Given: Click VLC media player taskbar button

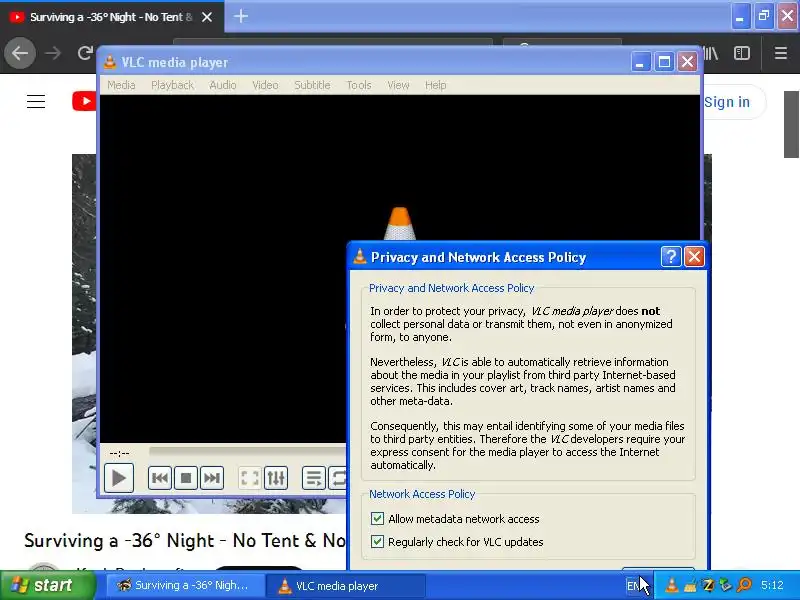Looking at the screenshot, I should [x=346, y=585].
